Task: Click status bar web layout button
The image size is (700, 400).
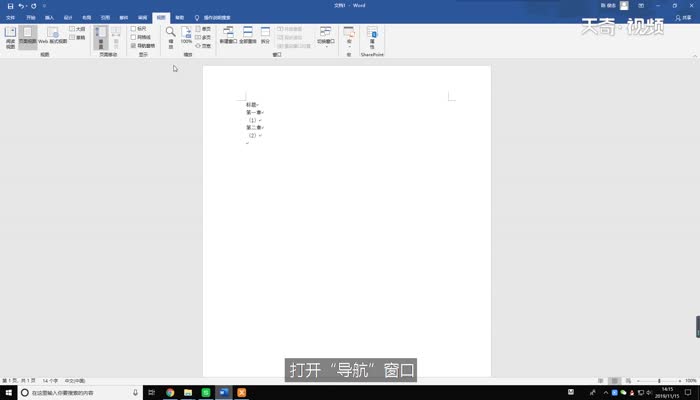Action: coord(629,381)
